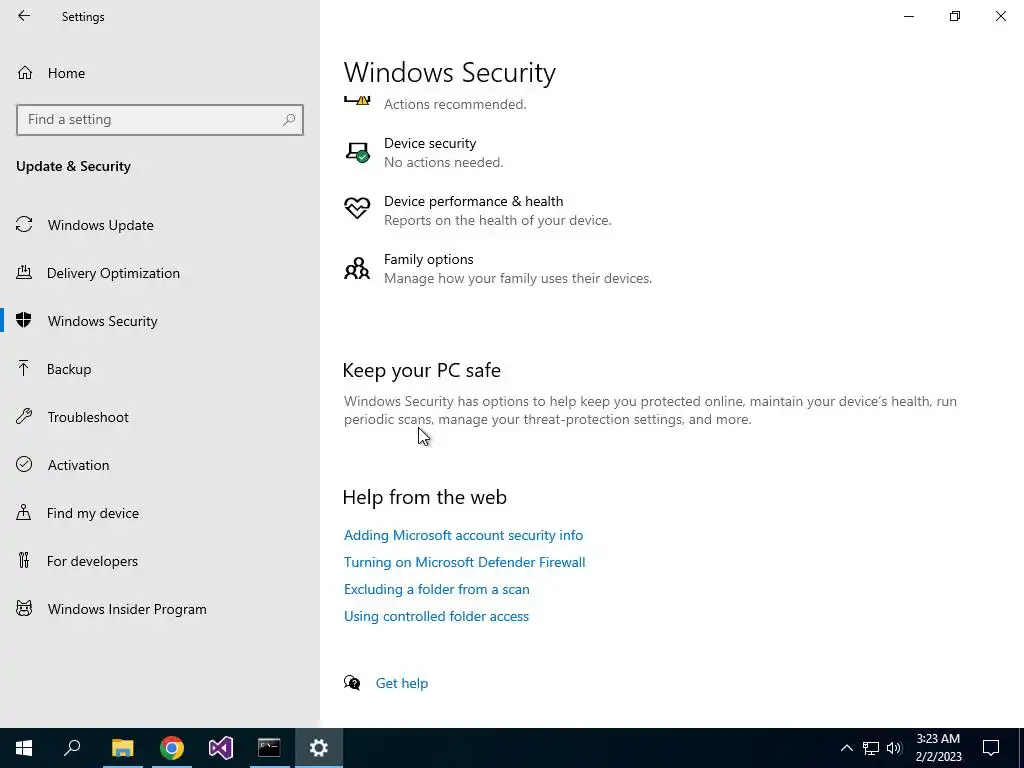Click the Windows Insider Program cat icon
1024x768 pixels.
coord(24,609)
